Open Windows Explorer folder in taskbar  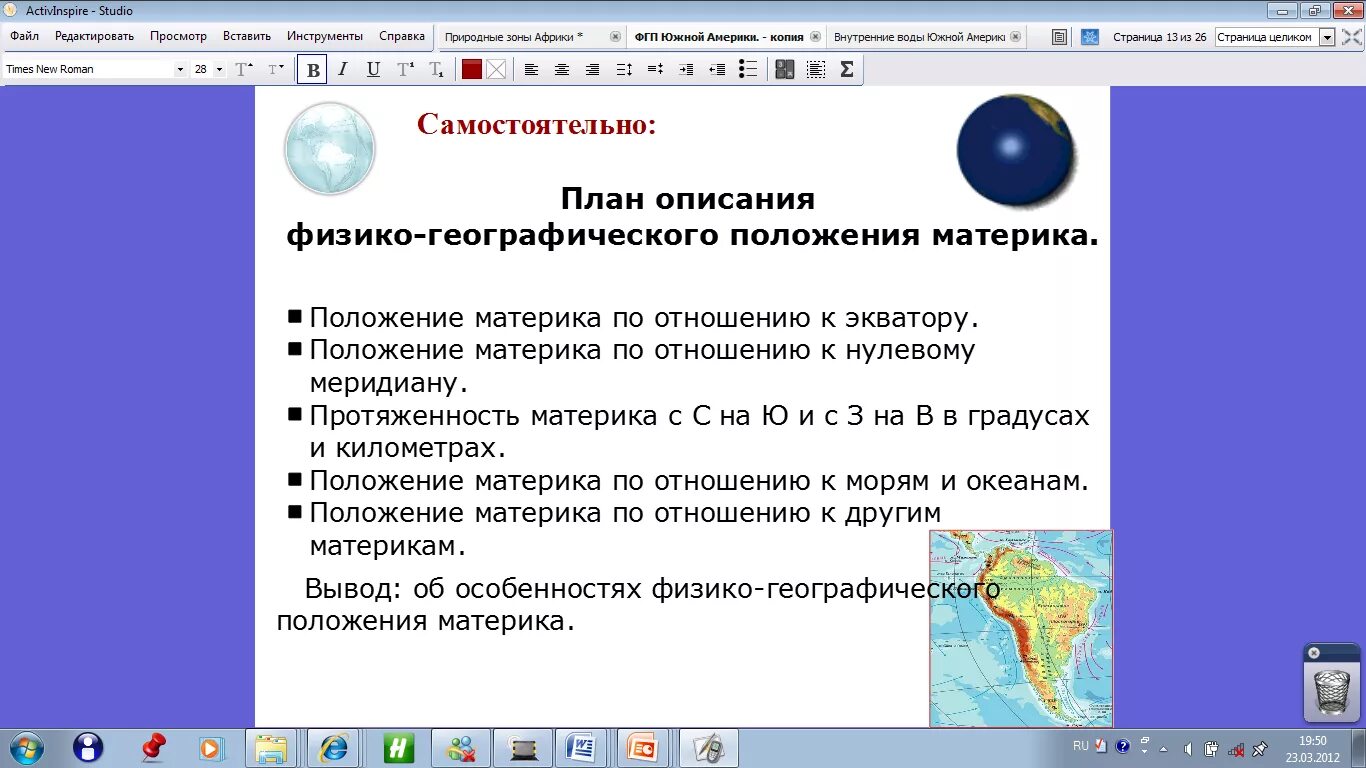pos(271,748)
